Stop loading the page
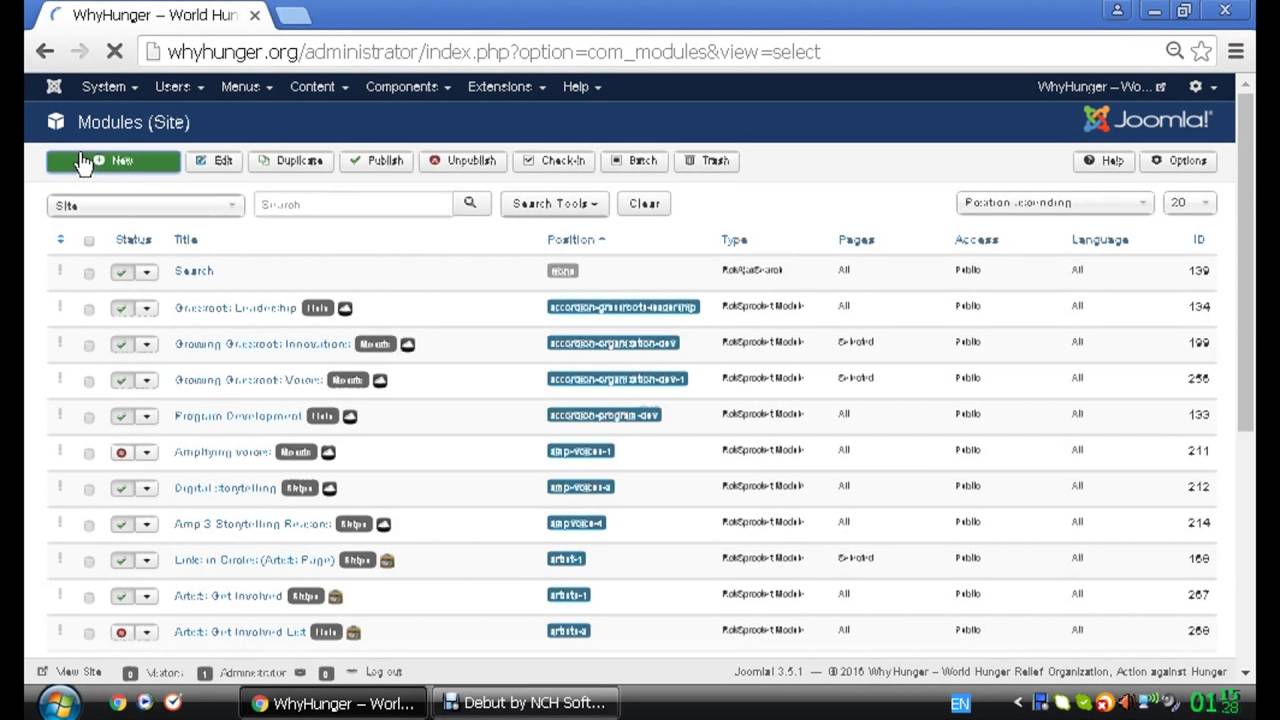The height and width of the screenshot is (720, 1280). click(x=114, y=51)
